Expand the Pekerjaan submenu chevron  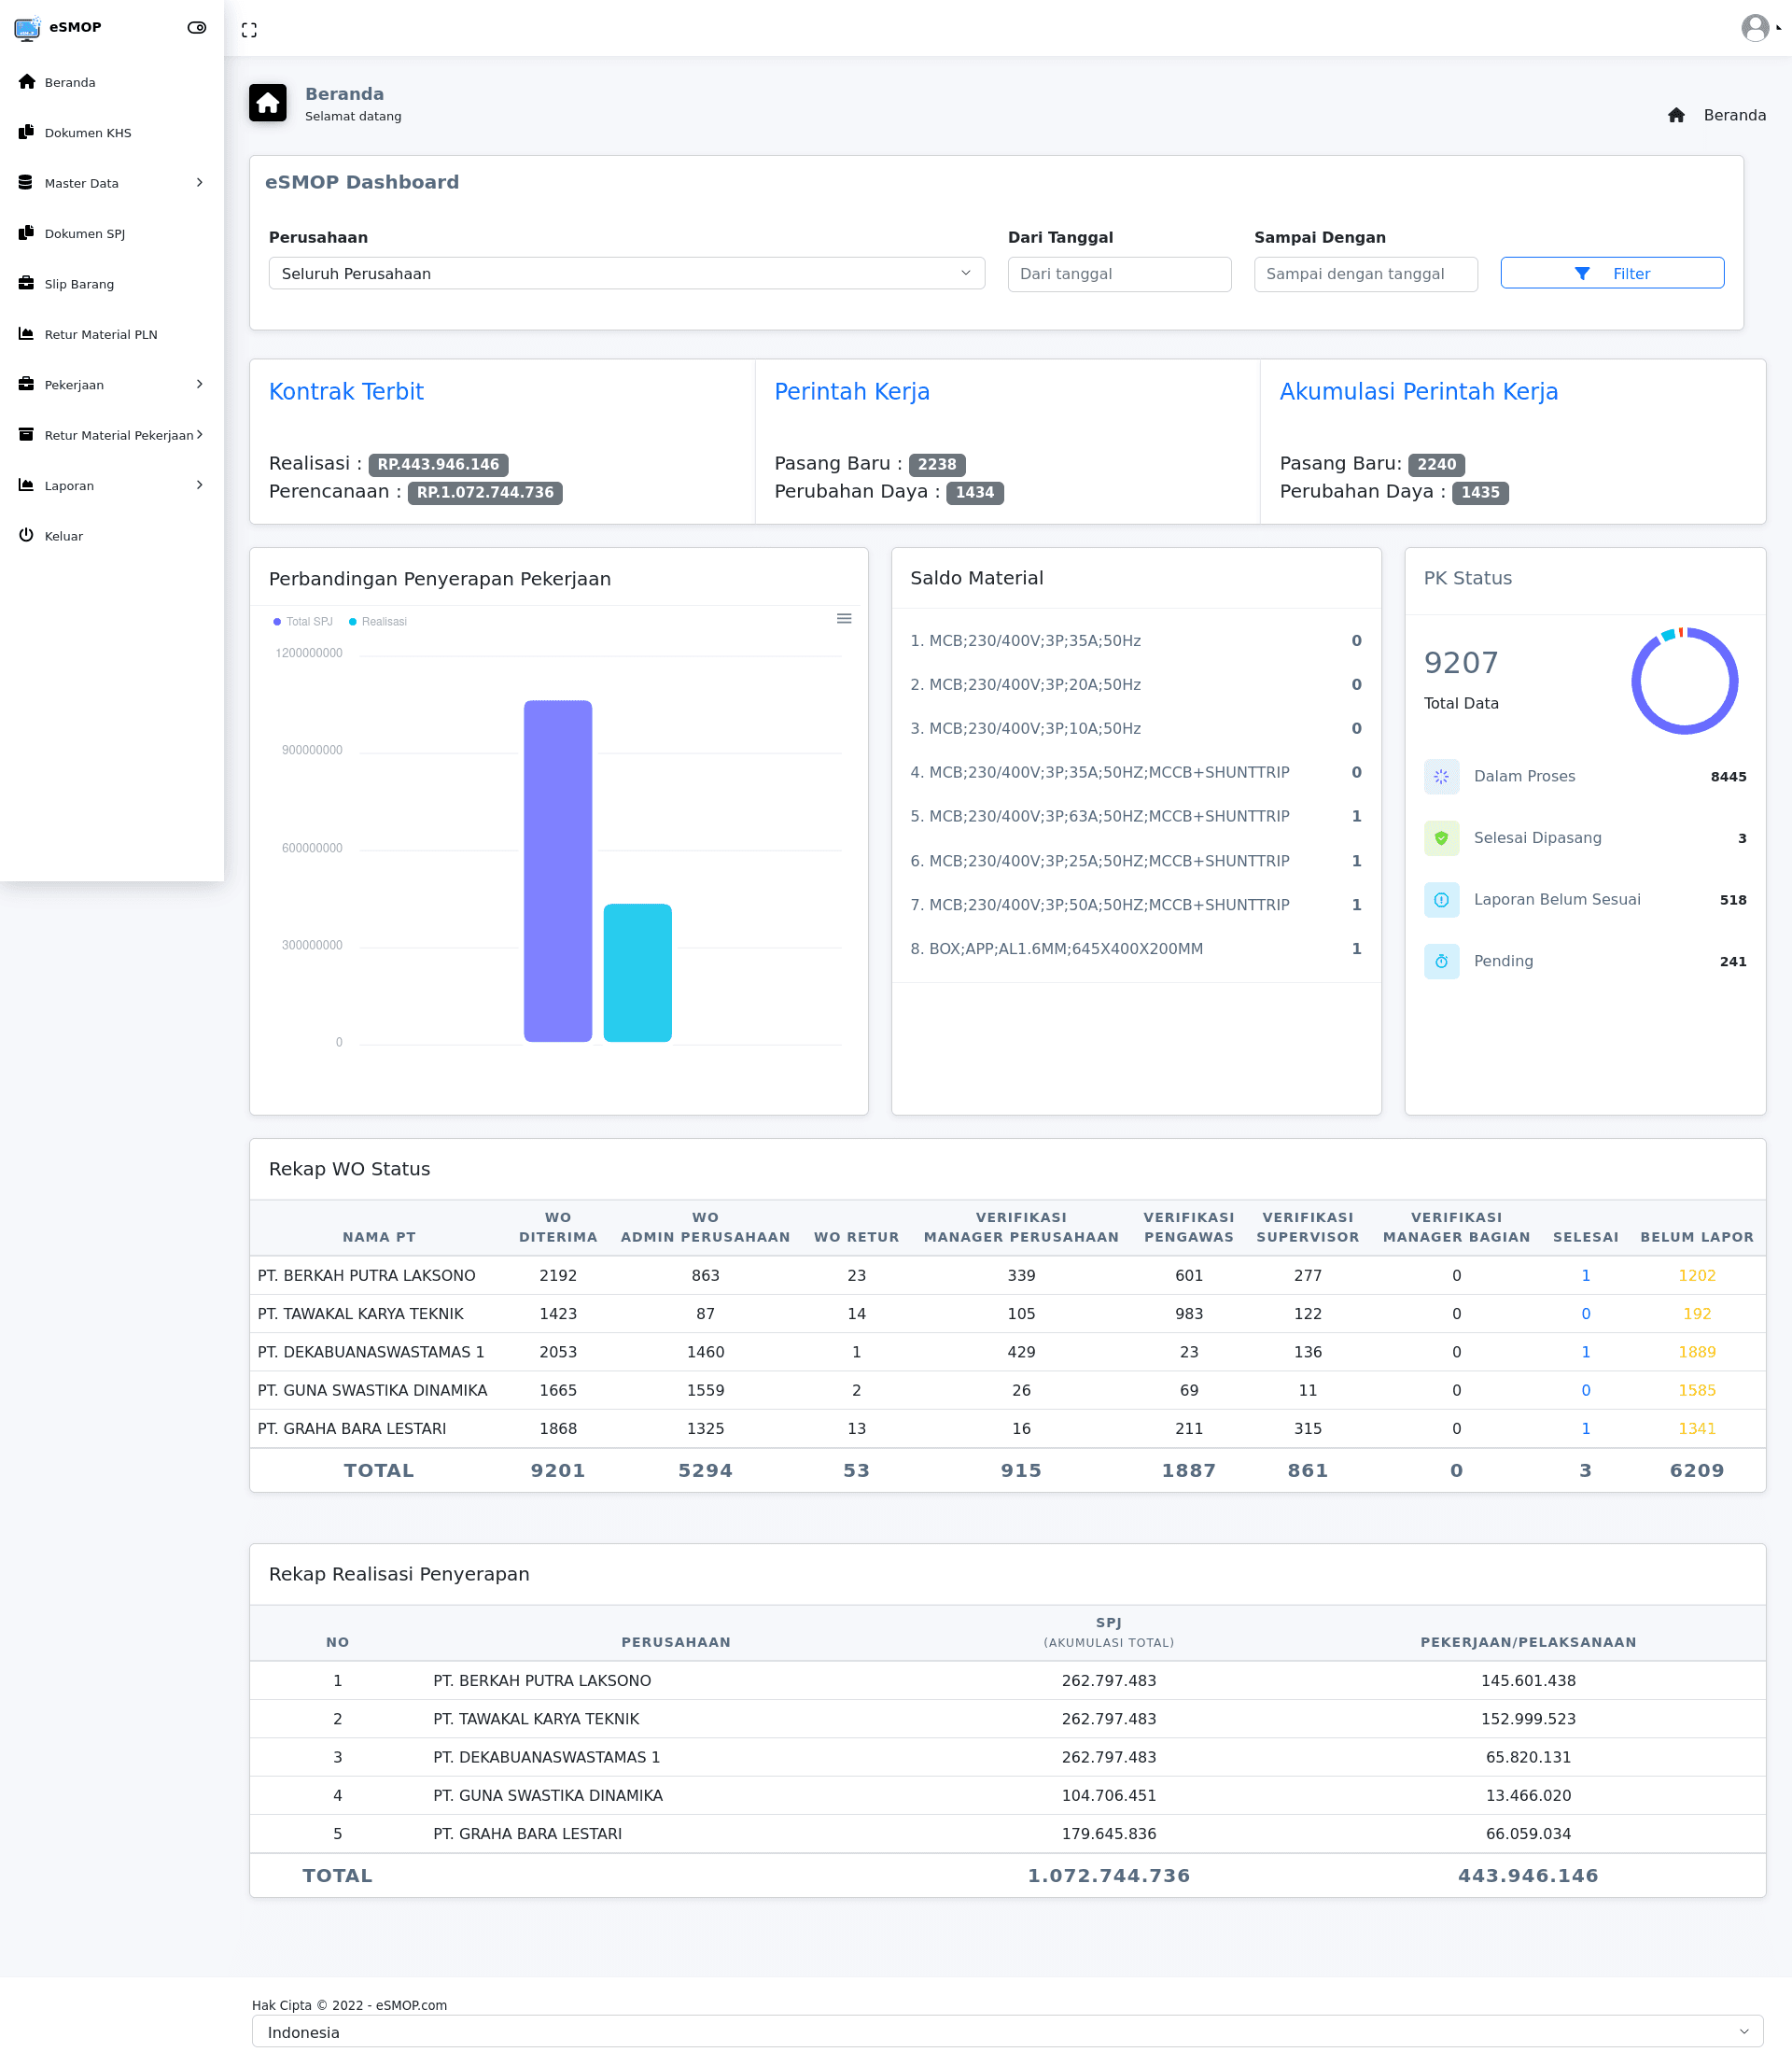200,384
